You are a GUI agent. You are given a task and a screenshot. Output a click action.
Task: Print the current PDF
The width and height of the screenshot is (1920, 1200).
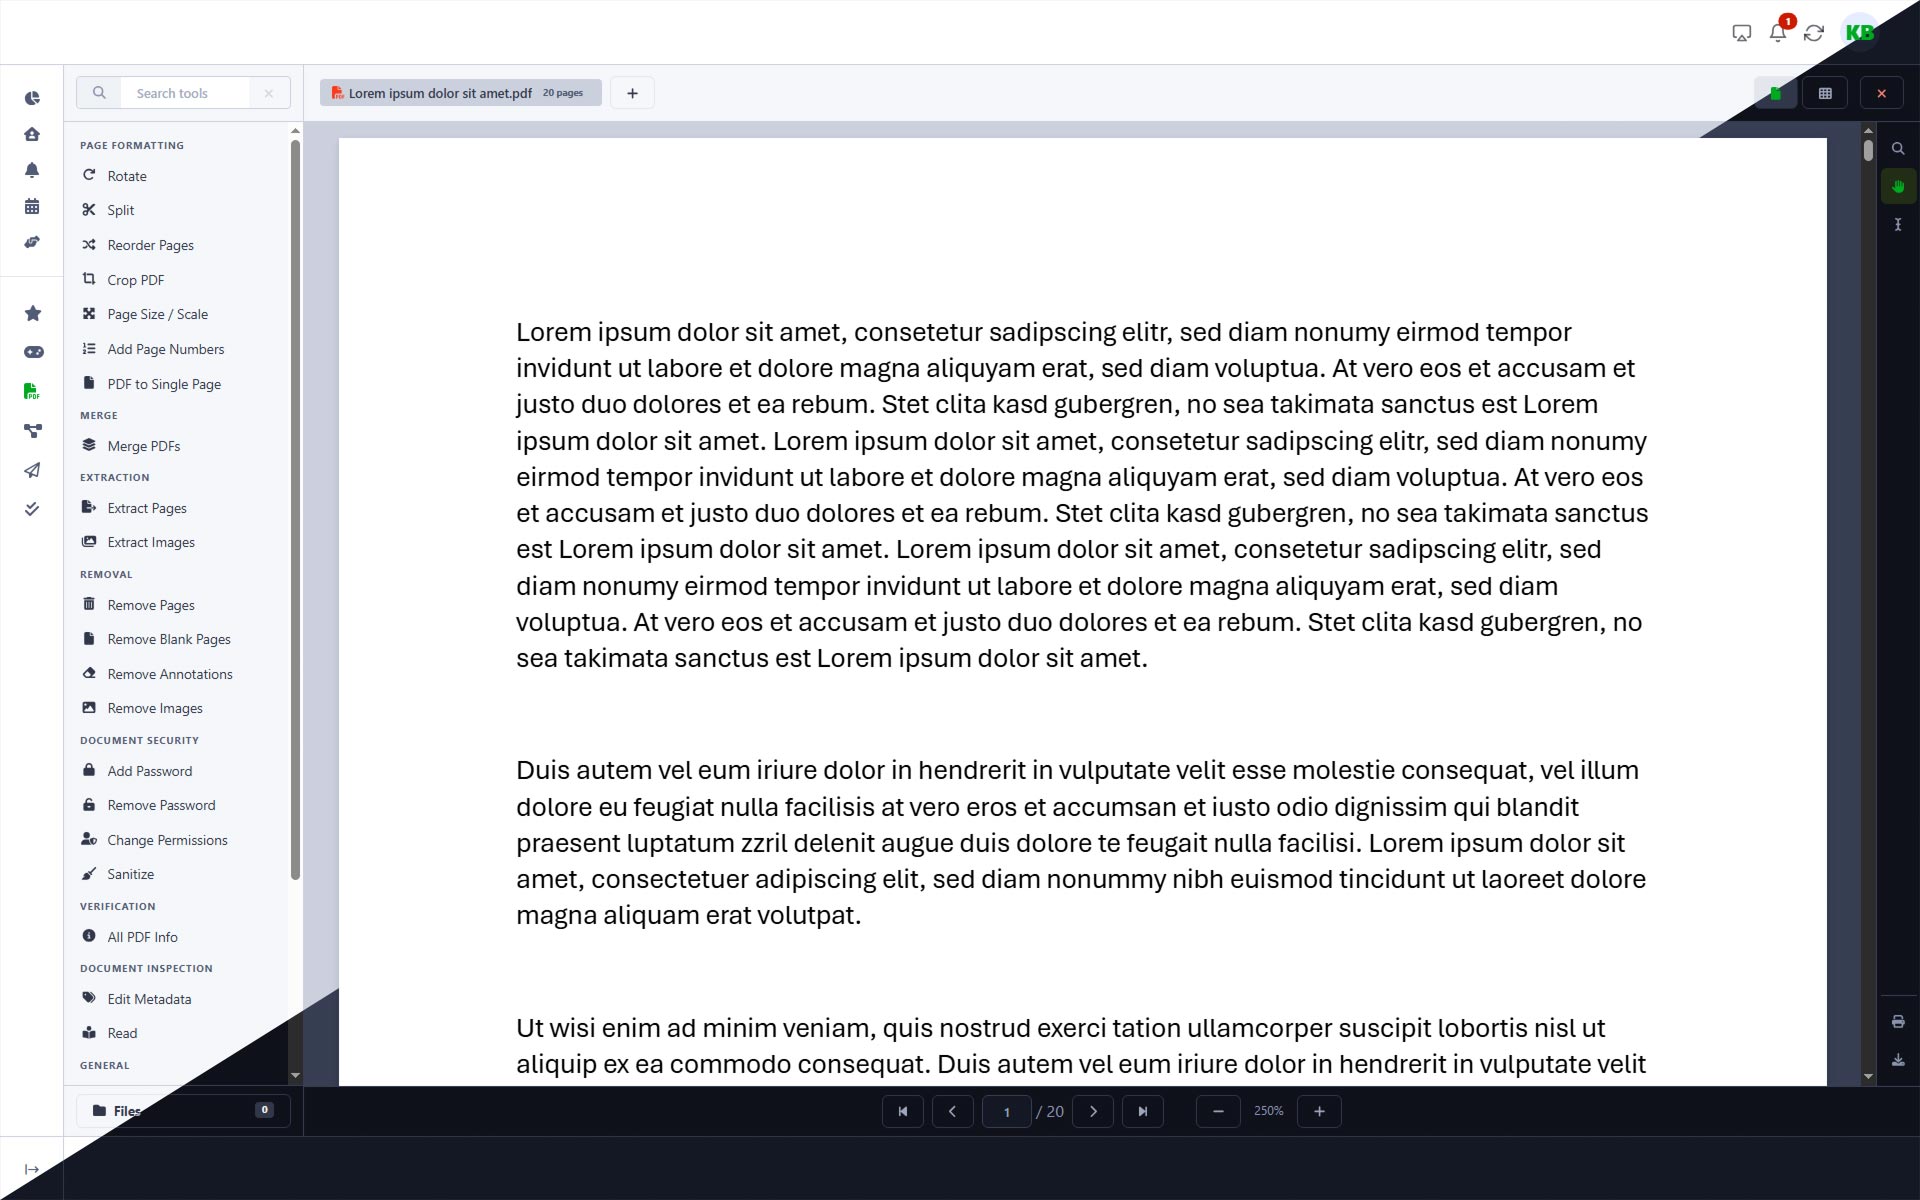pyautogui.click(x=1898, y=1021)
